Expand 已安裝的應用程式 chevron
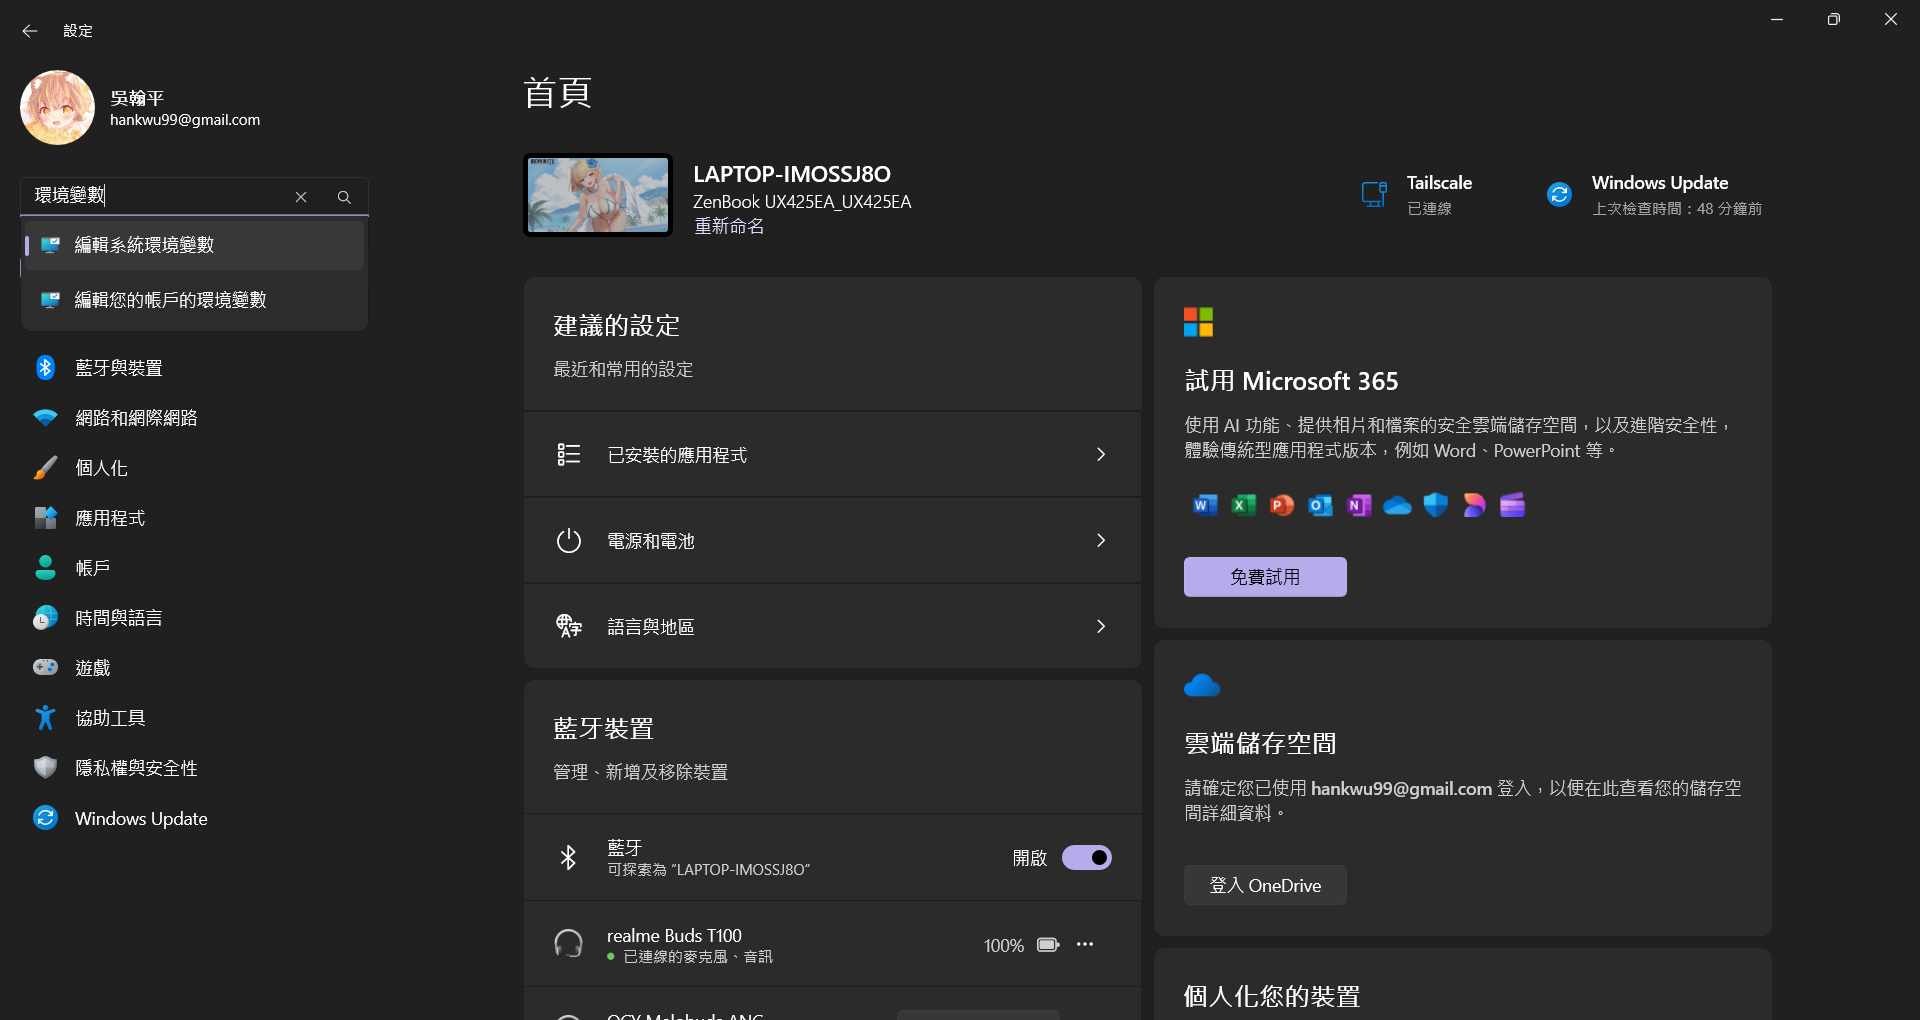The height and width of the screenshot is (1020, 1920). 1101,455
